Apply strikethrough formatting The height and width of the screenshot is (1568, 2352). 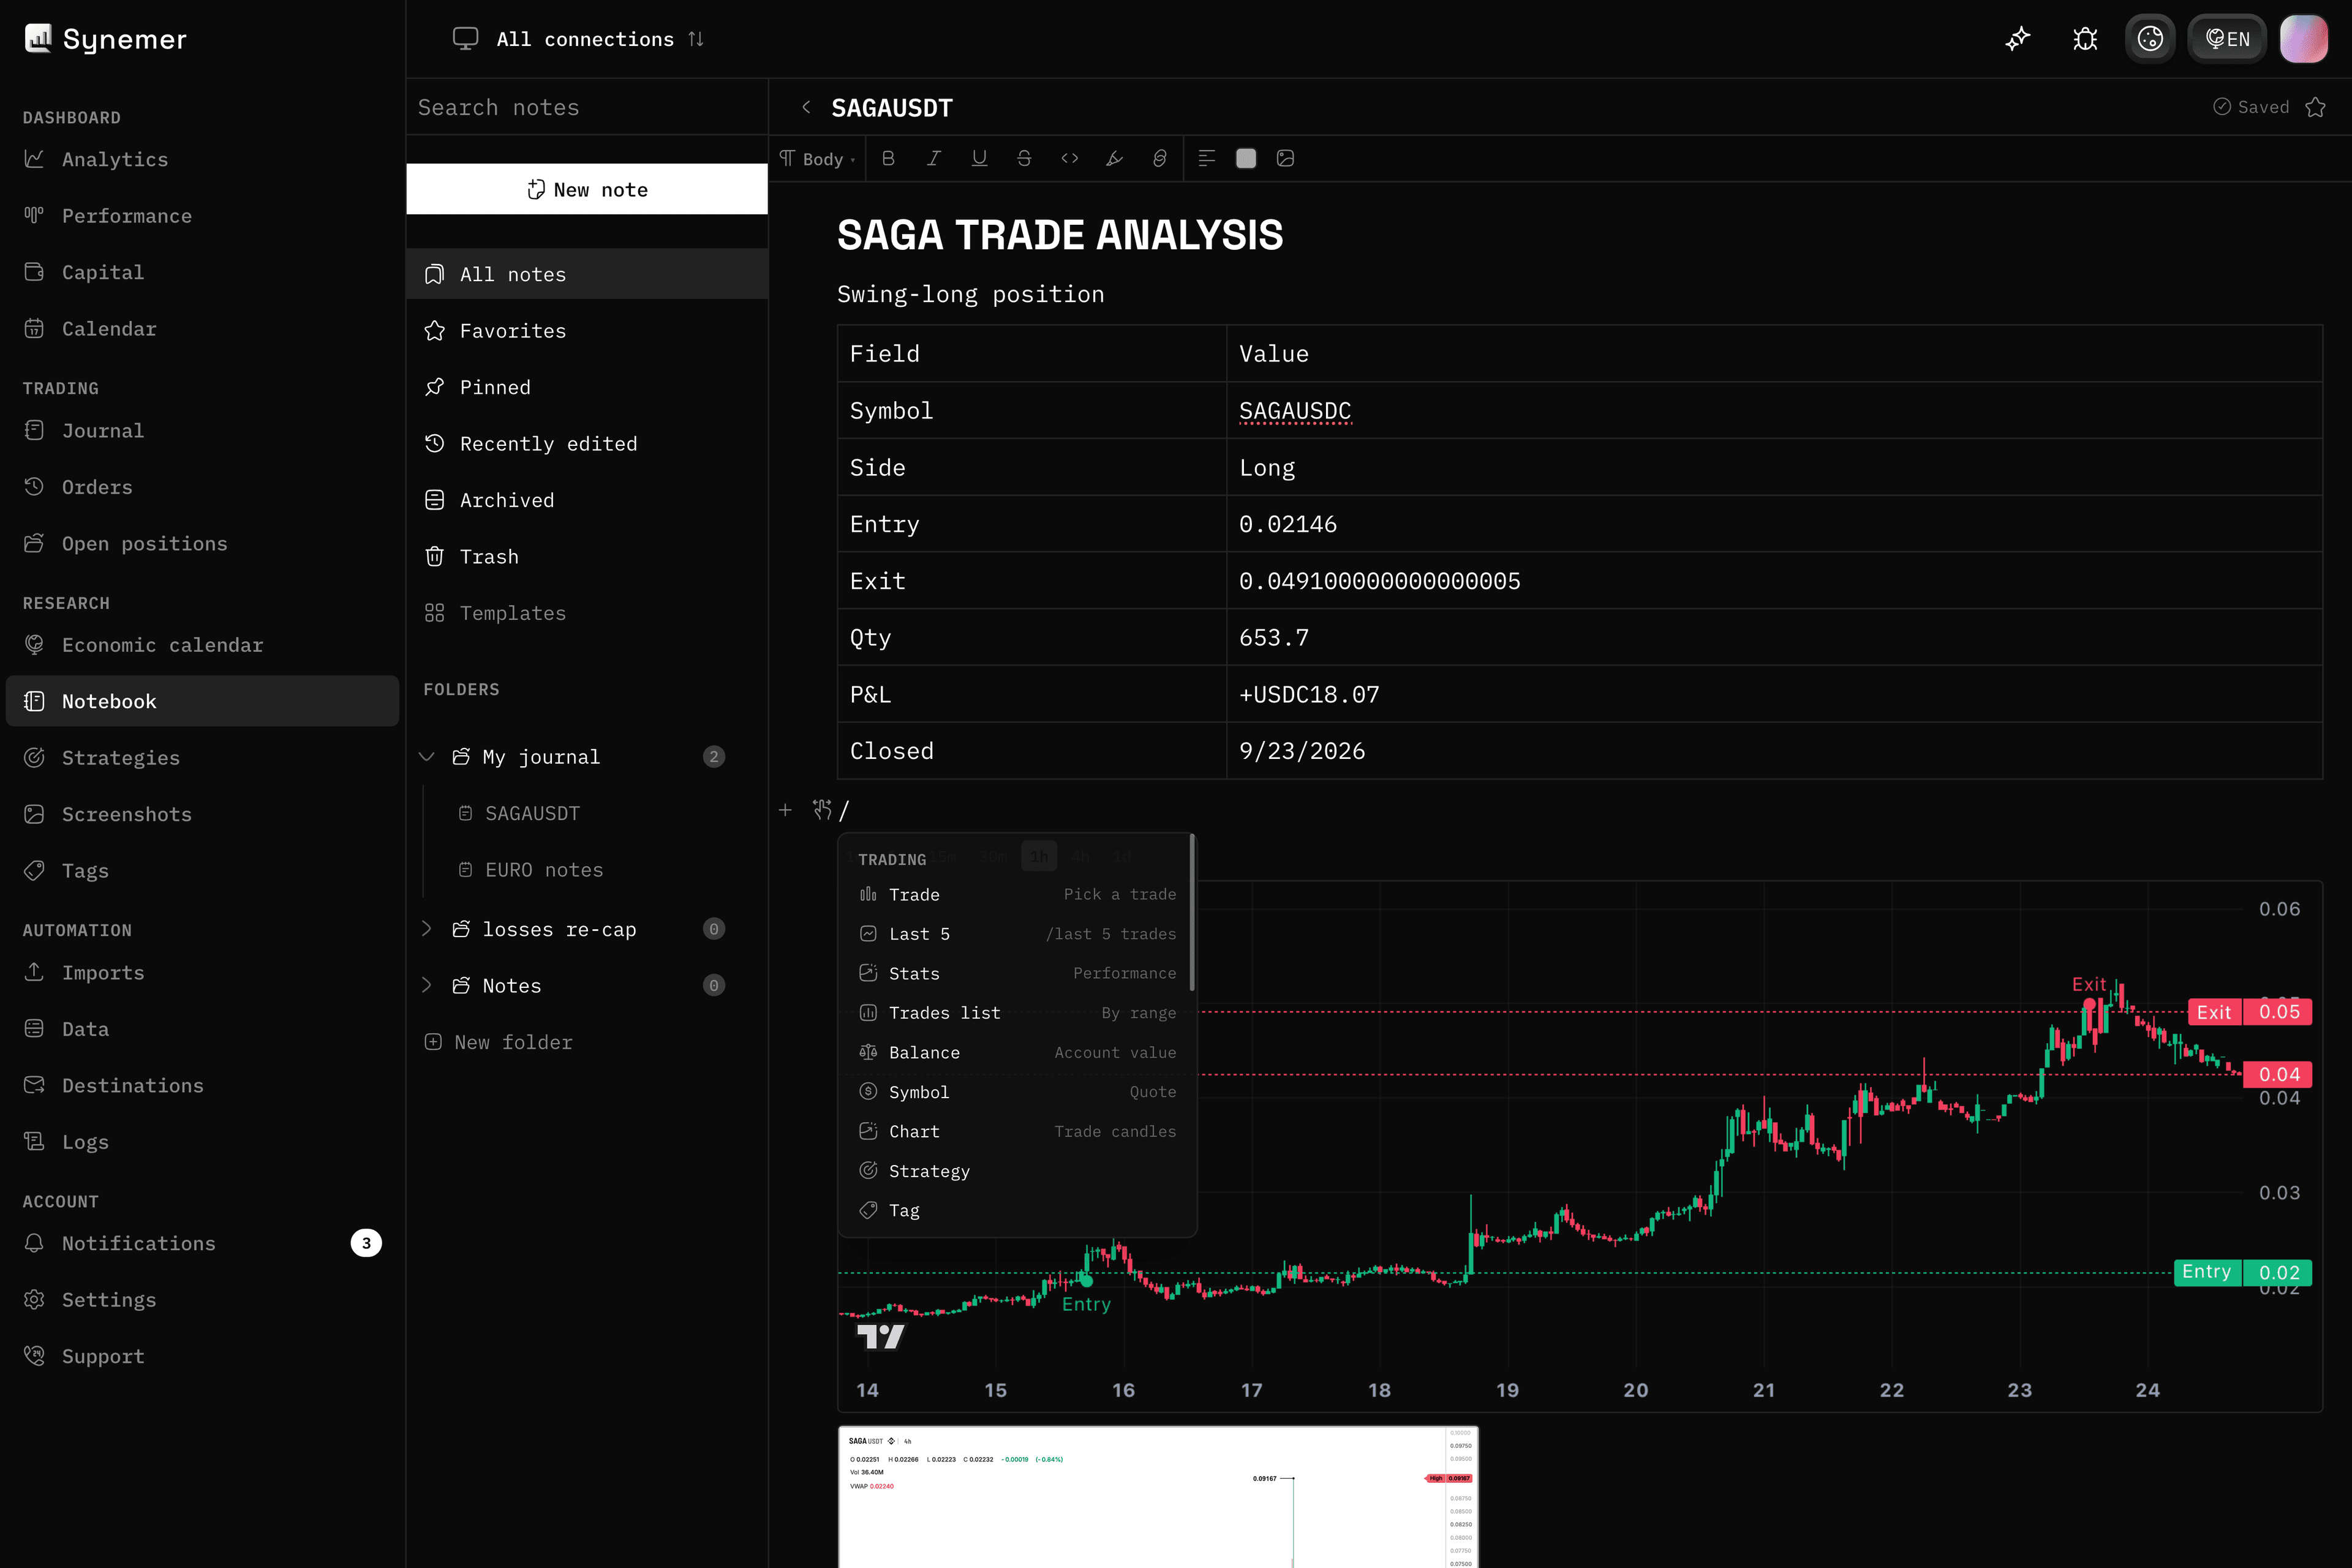1024,158
